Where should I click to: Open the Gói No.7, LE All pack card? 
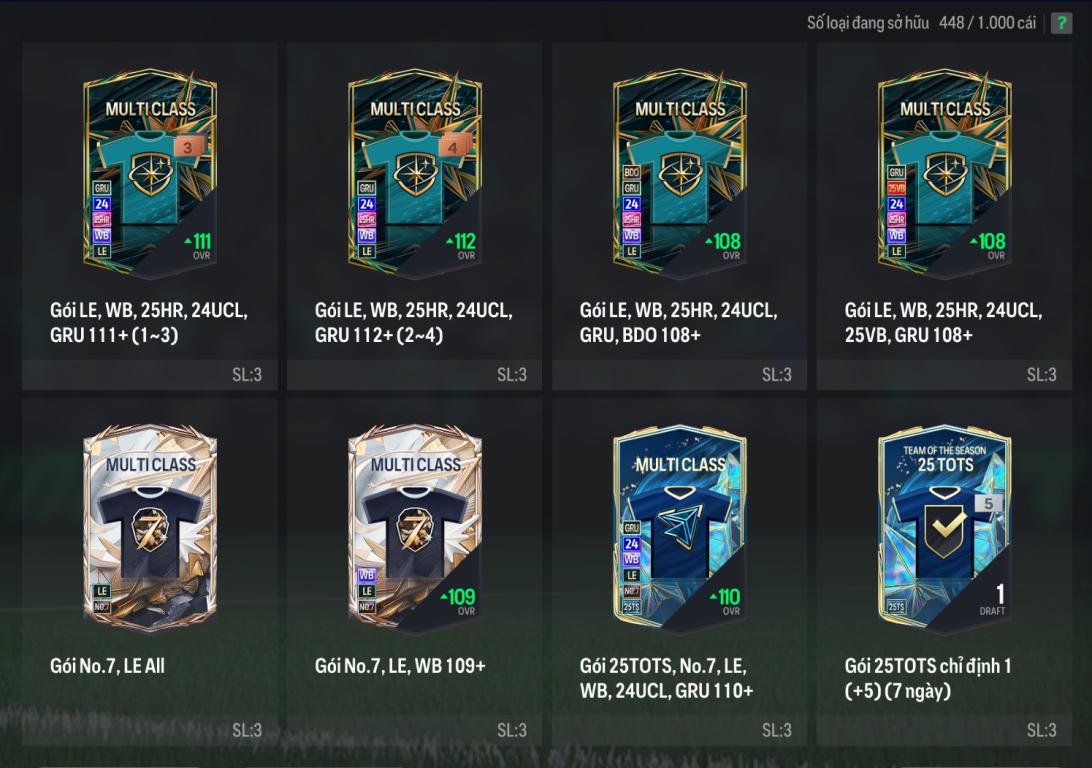[150, 528]
